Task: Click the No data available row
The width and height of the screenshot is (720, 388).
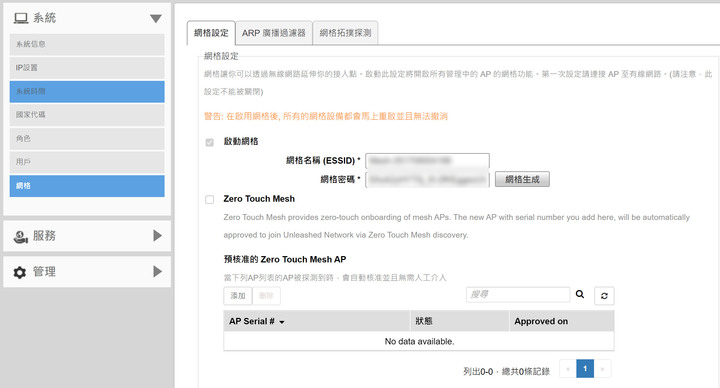Action: (x=419, y=342)
